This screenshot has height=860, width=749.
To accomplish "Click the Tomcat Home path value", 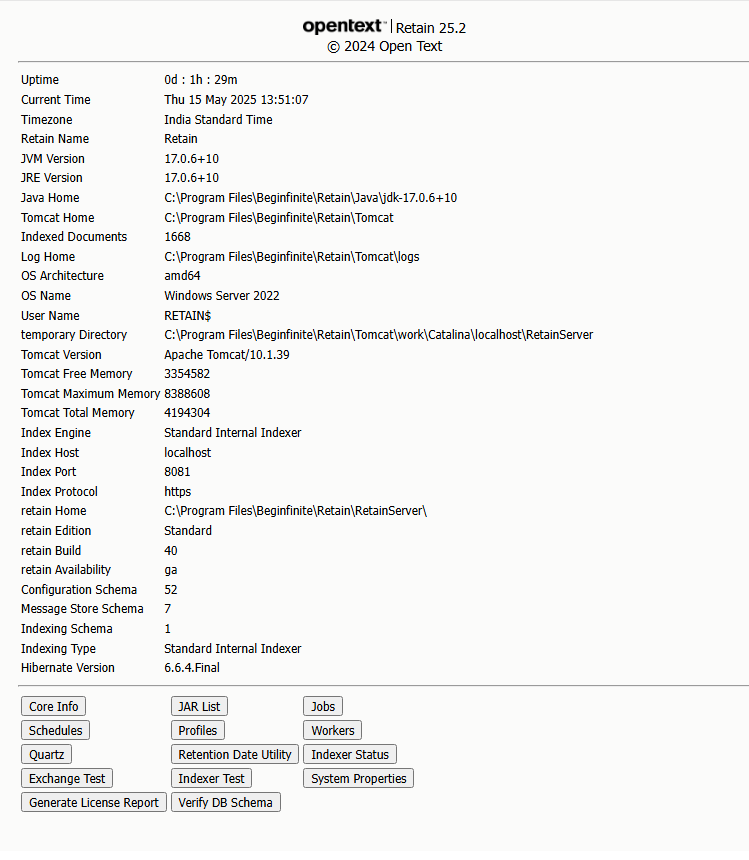I will click(279, 218).
